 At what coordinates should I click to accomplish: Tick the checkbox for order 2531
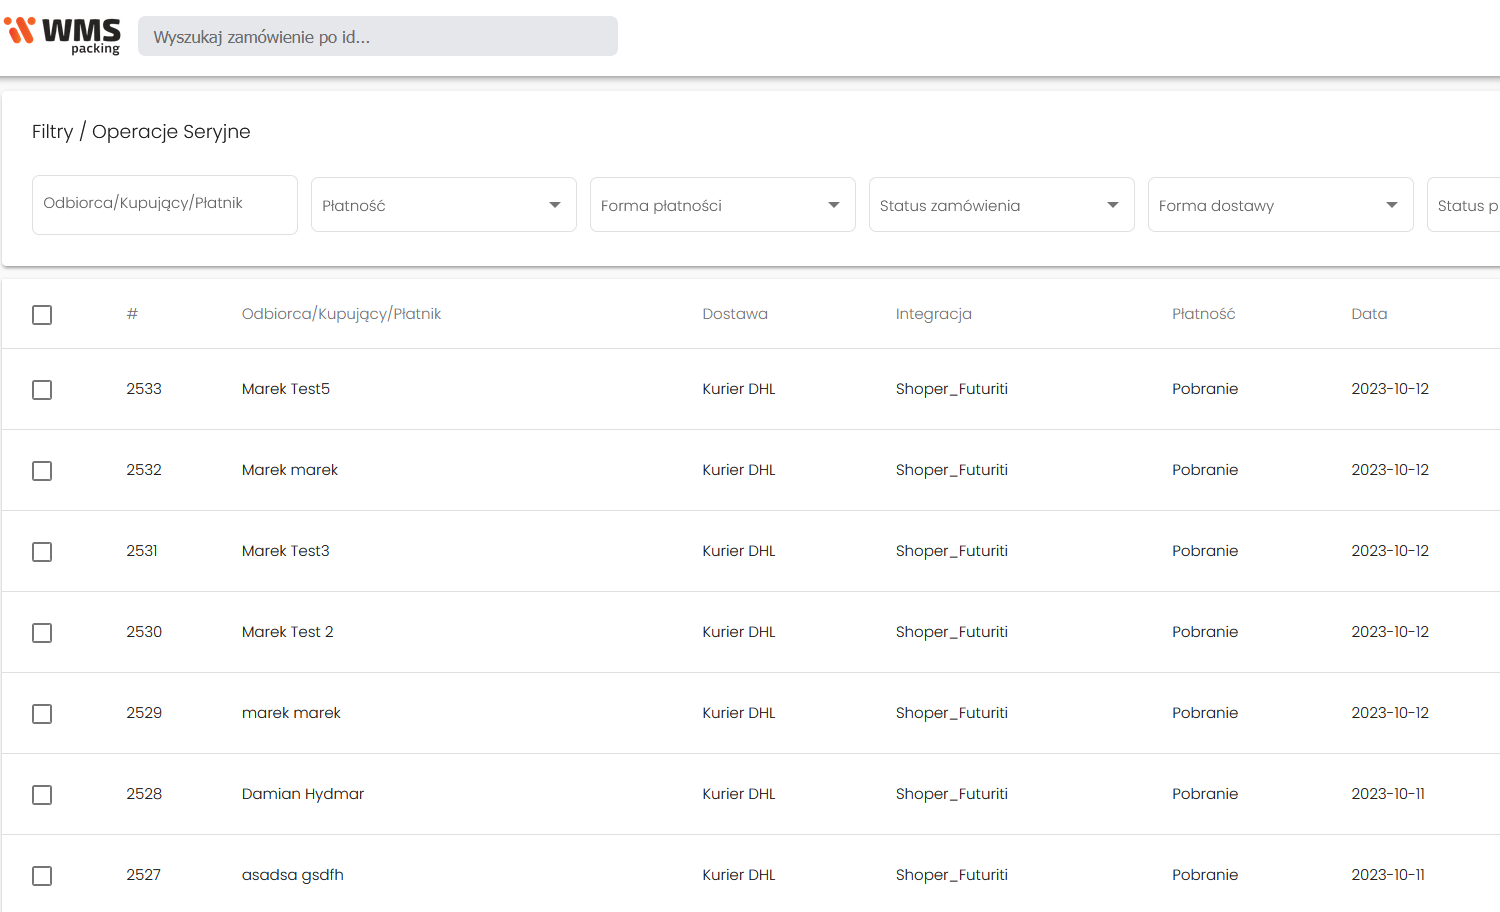[42, 552]
